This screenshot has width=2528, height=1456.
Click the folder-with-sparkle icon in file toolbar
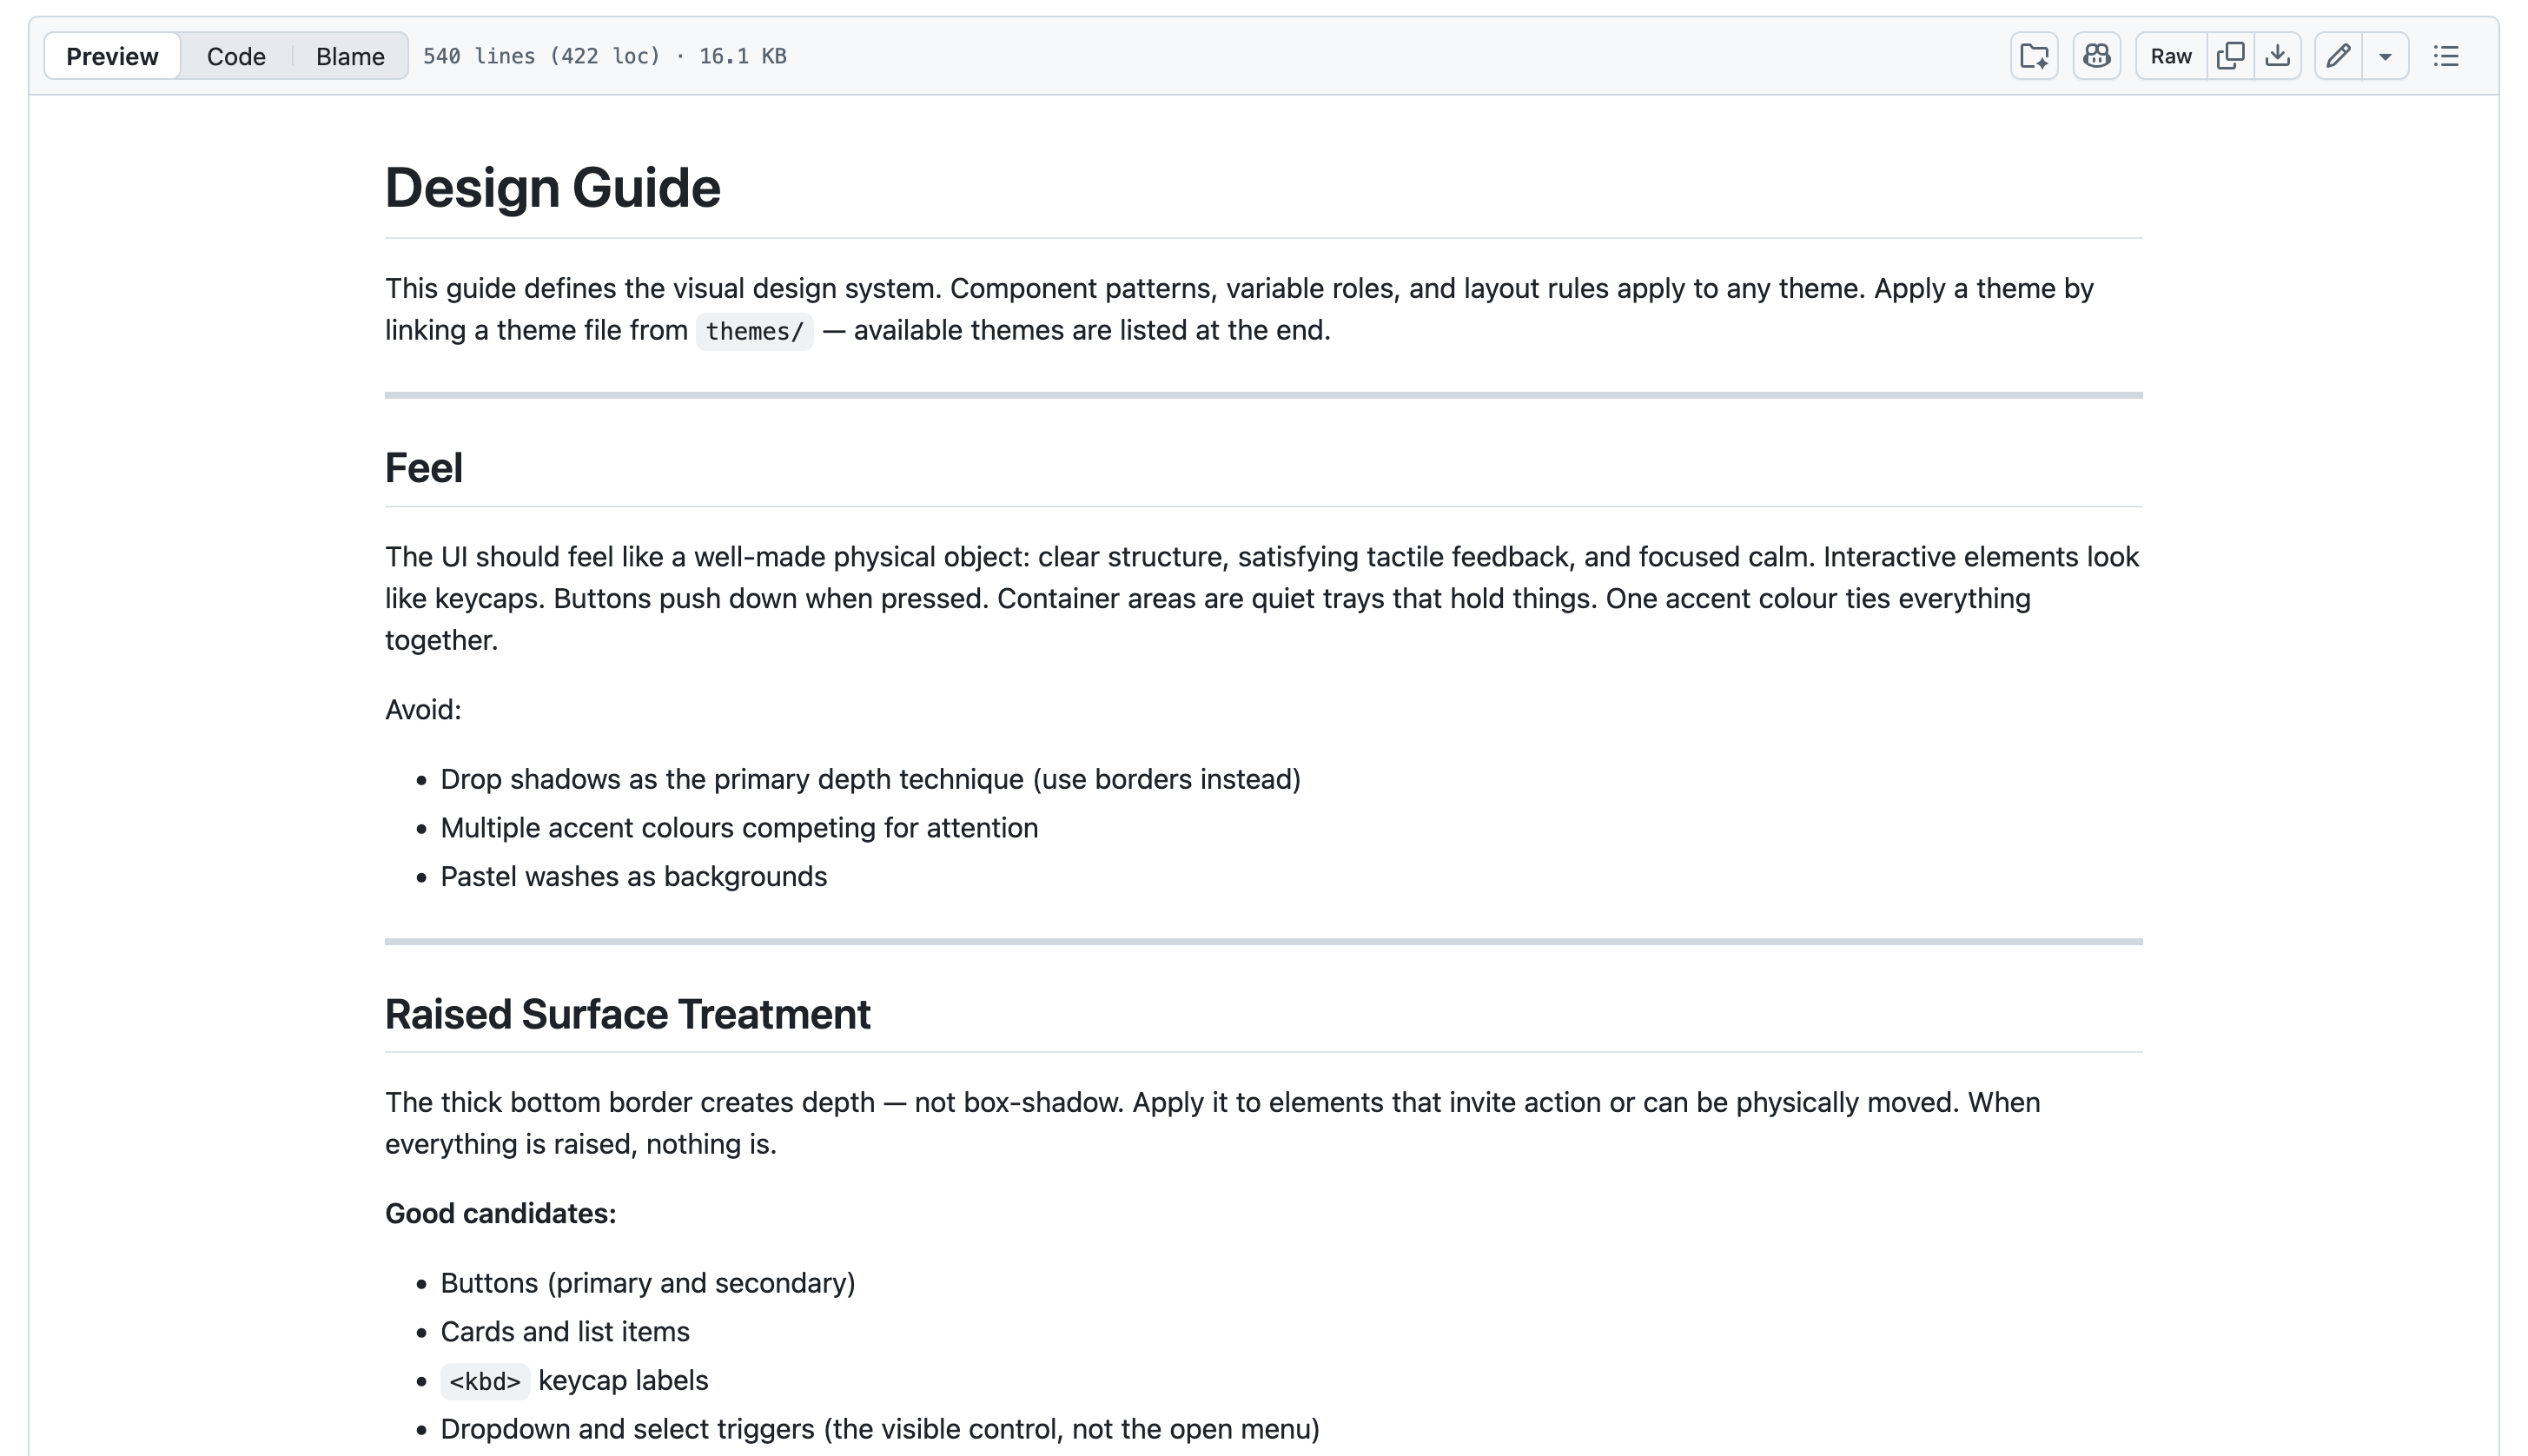point(2034,56)
